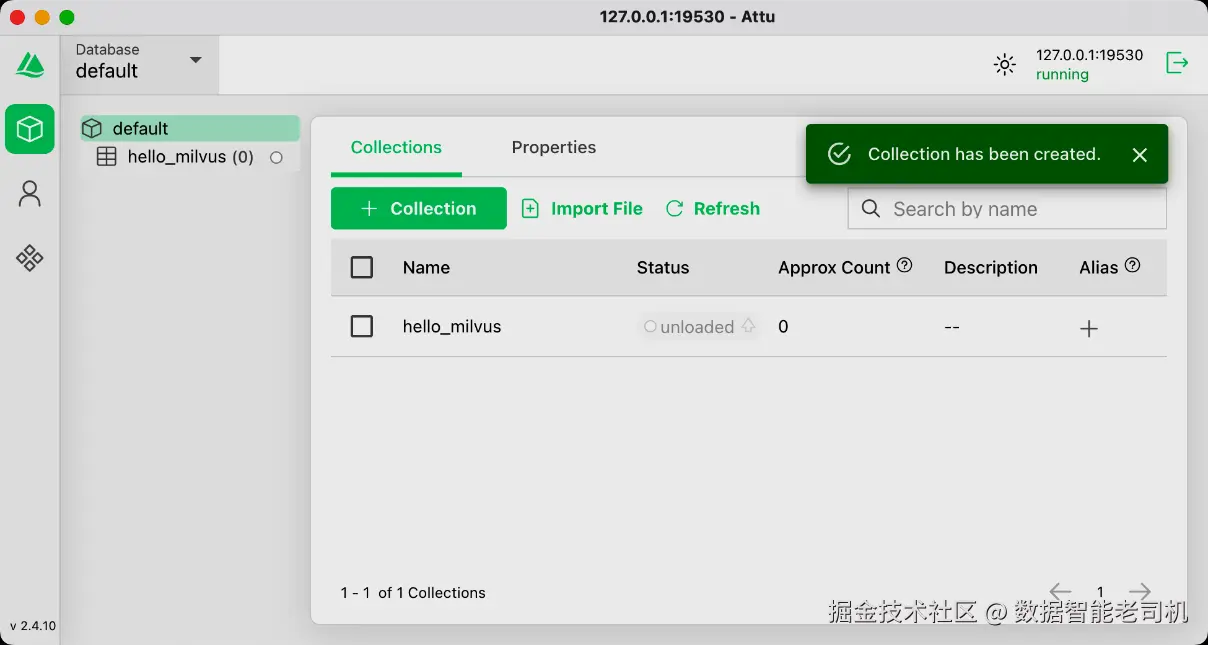Click the Refresh button

click(x=713, y=208)
